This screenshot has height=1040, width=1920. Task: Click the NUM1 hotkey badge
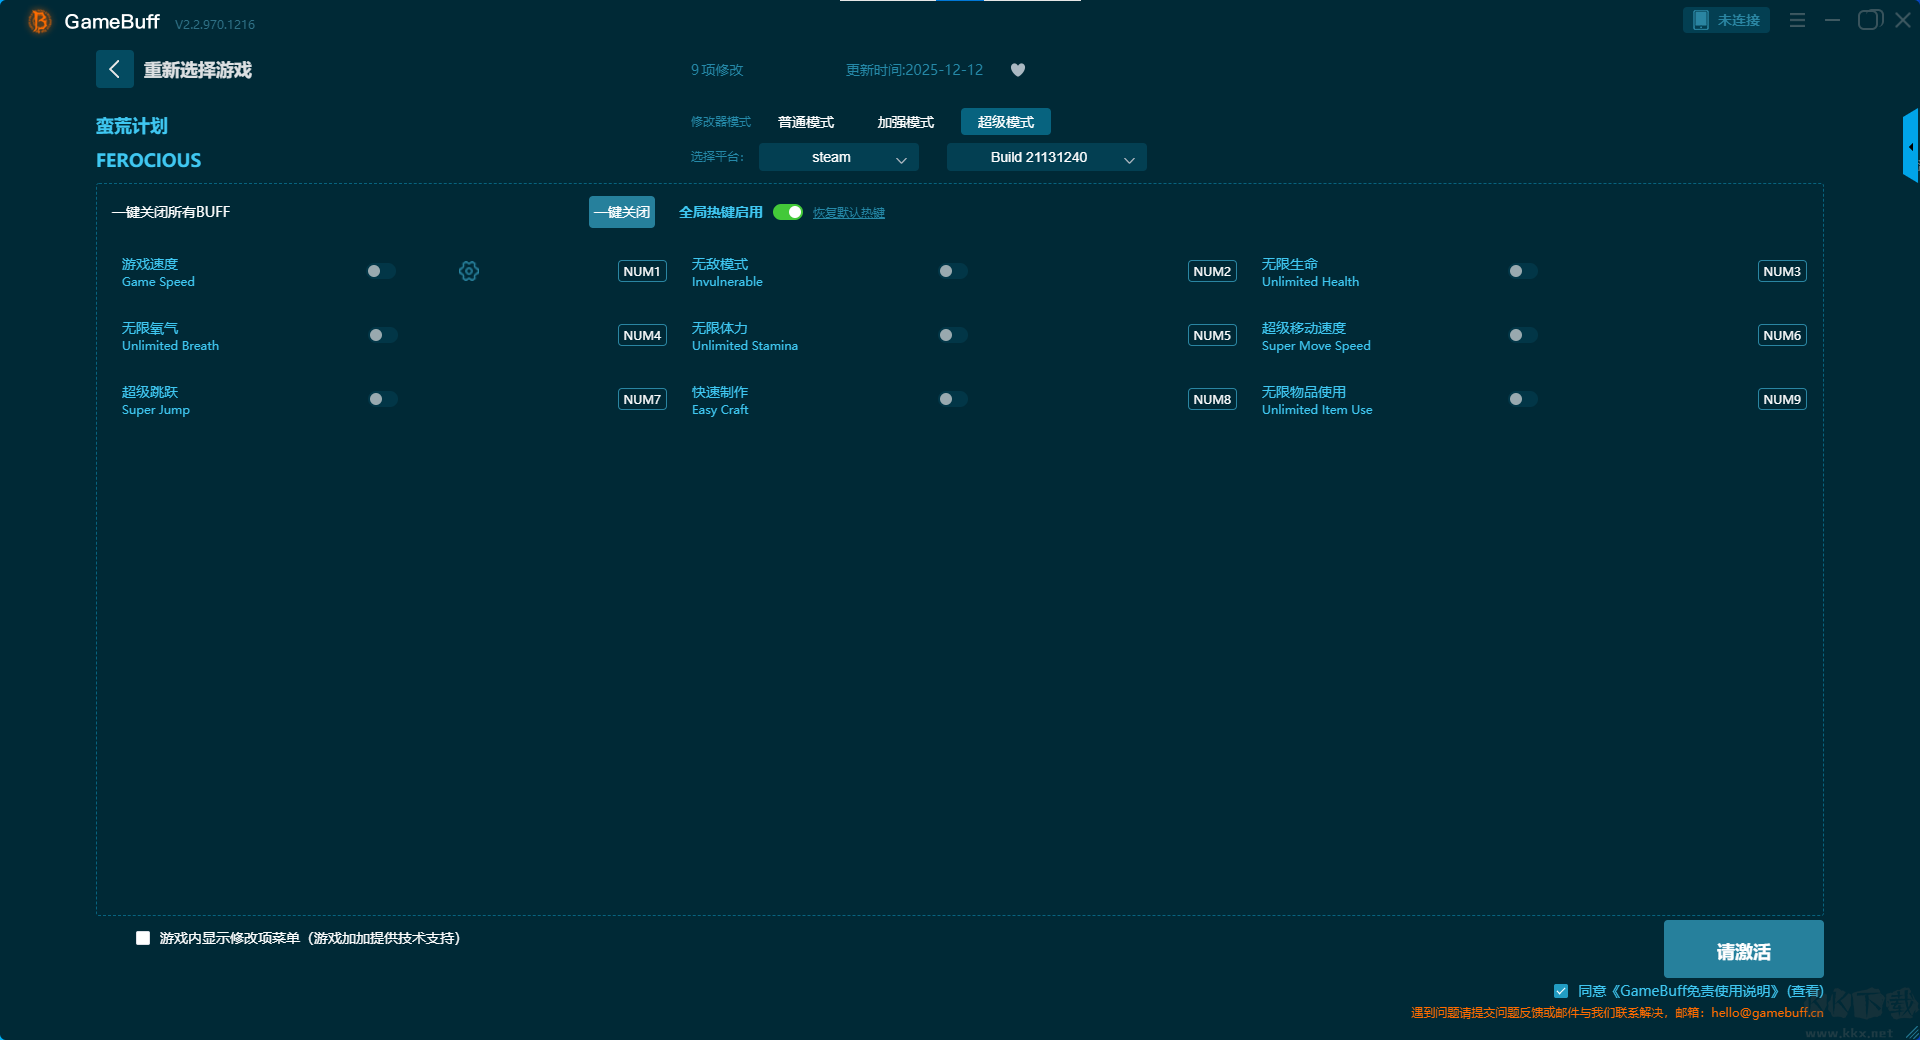coord(642,271)
